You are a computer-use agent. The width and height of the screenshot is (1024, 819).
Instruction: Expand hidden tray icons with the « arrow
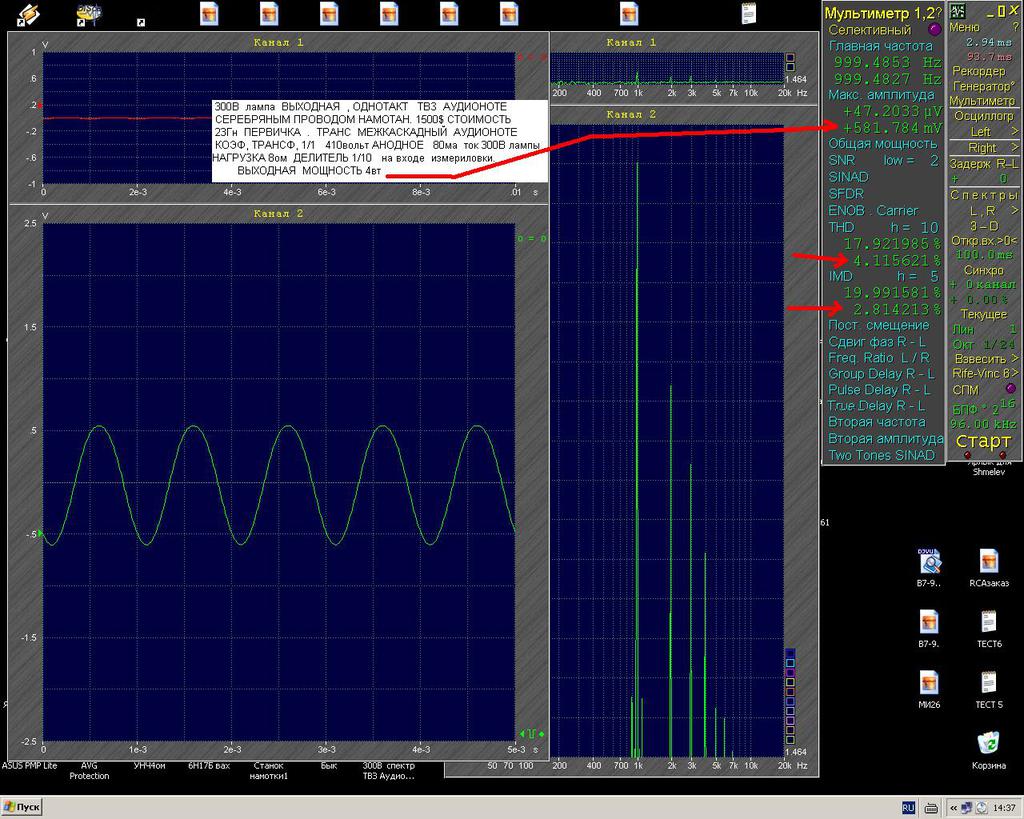coord(954,808)
